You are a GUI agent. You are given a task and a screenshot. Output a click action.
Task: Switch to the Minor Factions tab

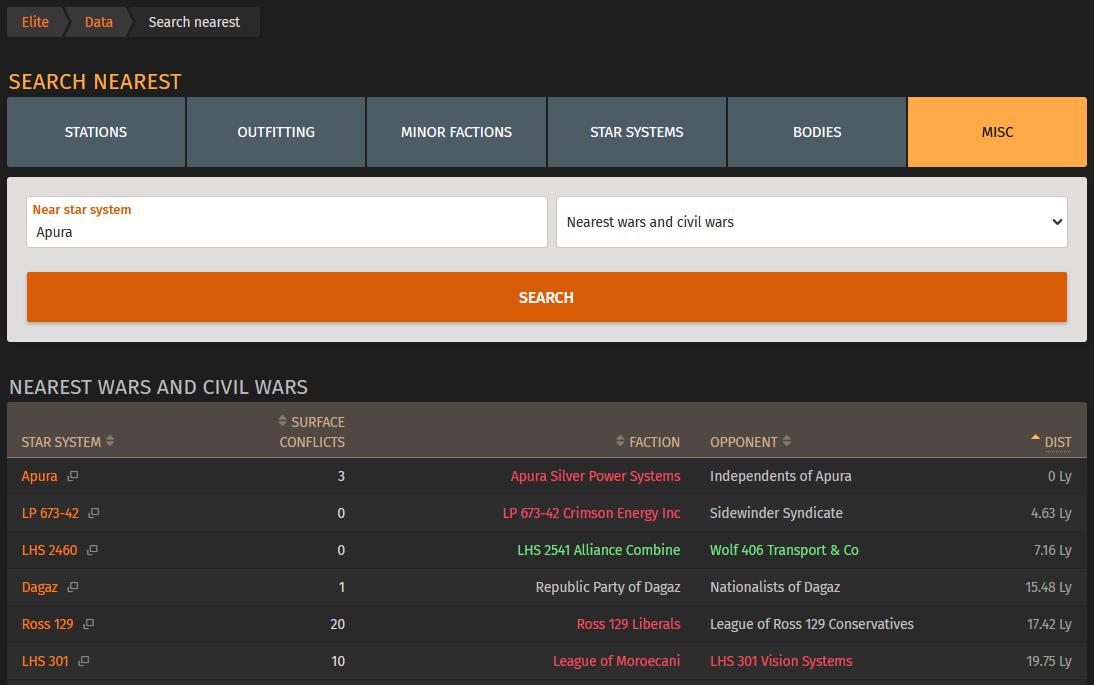tap(456, 132)
